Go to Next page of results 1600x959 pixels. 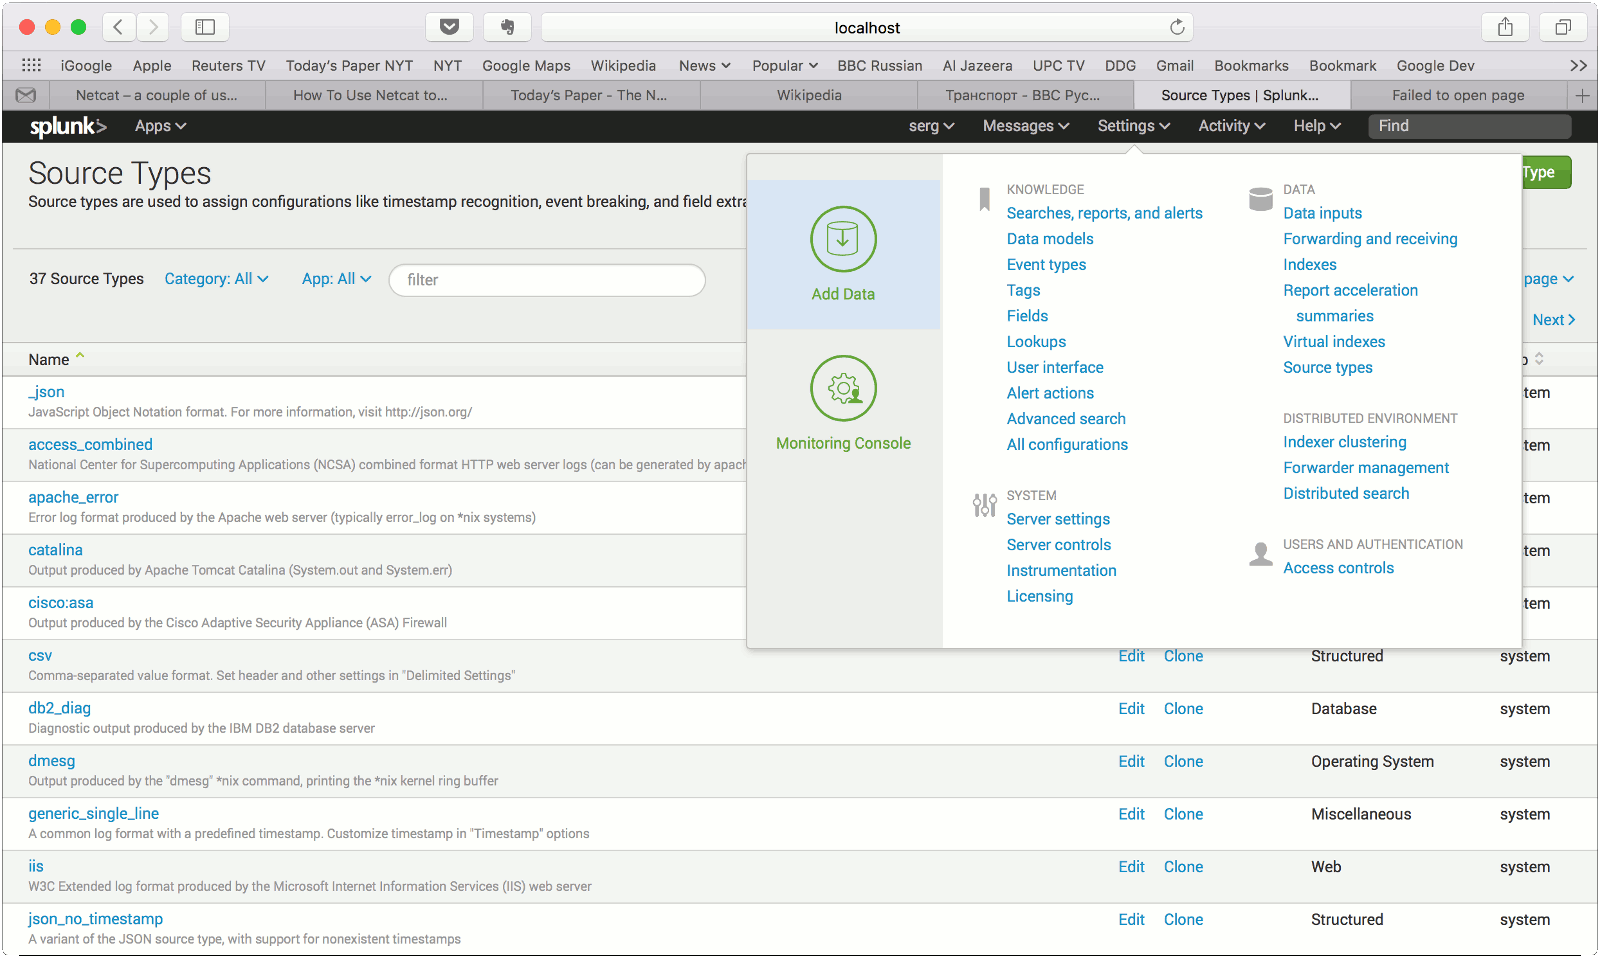pyautogui.click(x=1554, y=320)
